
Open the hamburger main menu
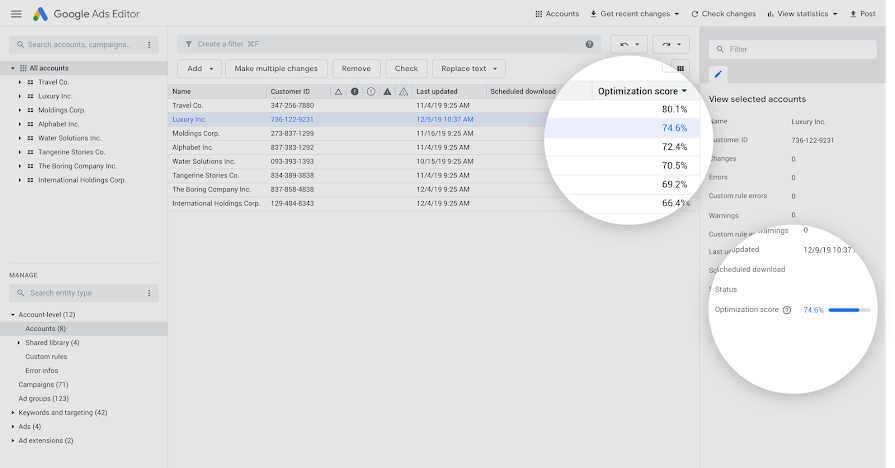(x=17, y=14)
